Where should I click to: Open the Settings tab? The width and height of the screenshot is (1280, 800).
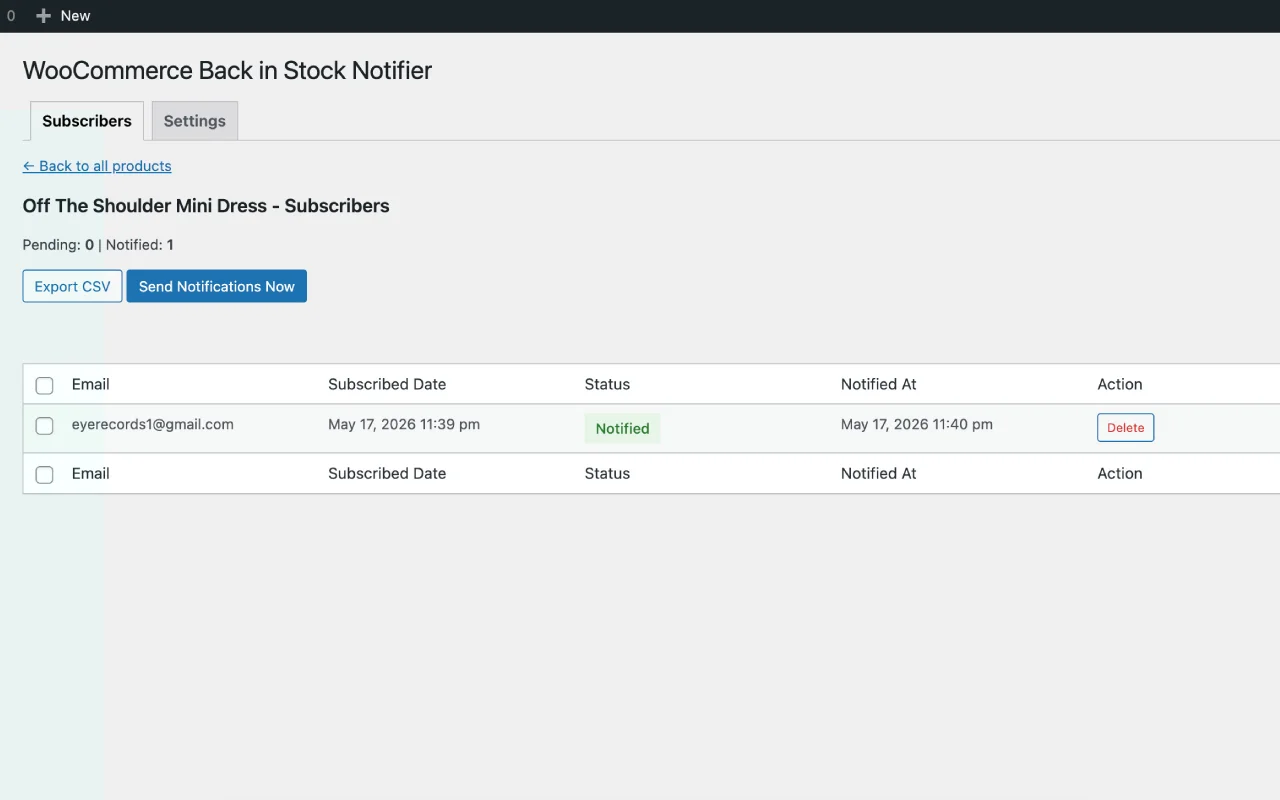(x=195, y=121)
